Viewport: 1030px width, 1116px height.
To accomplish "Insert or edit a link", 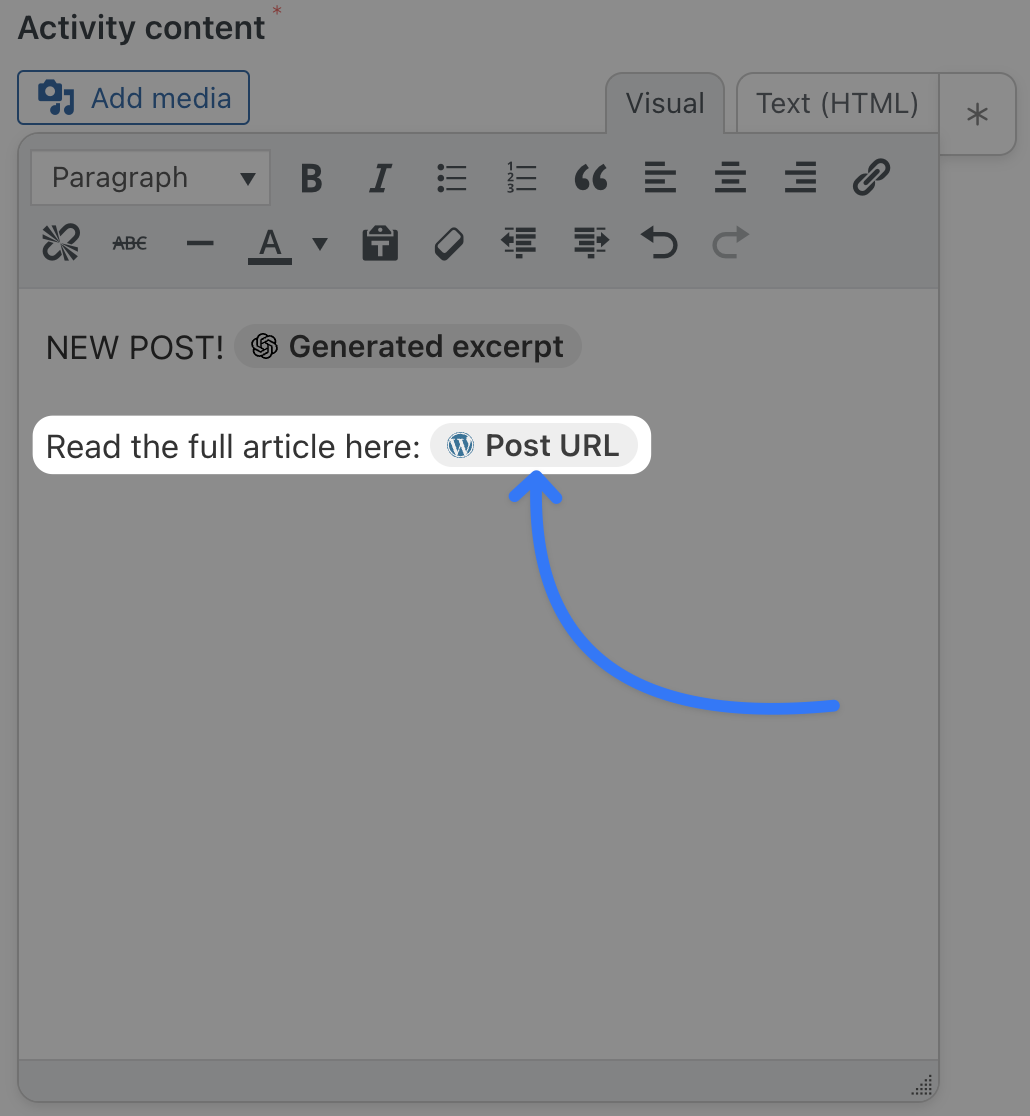I will click(871, 178).
